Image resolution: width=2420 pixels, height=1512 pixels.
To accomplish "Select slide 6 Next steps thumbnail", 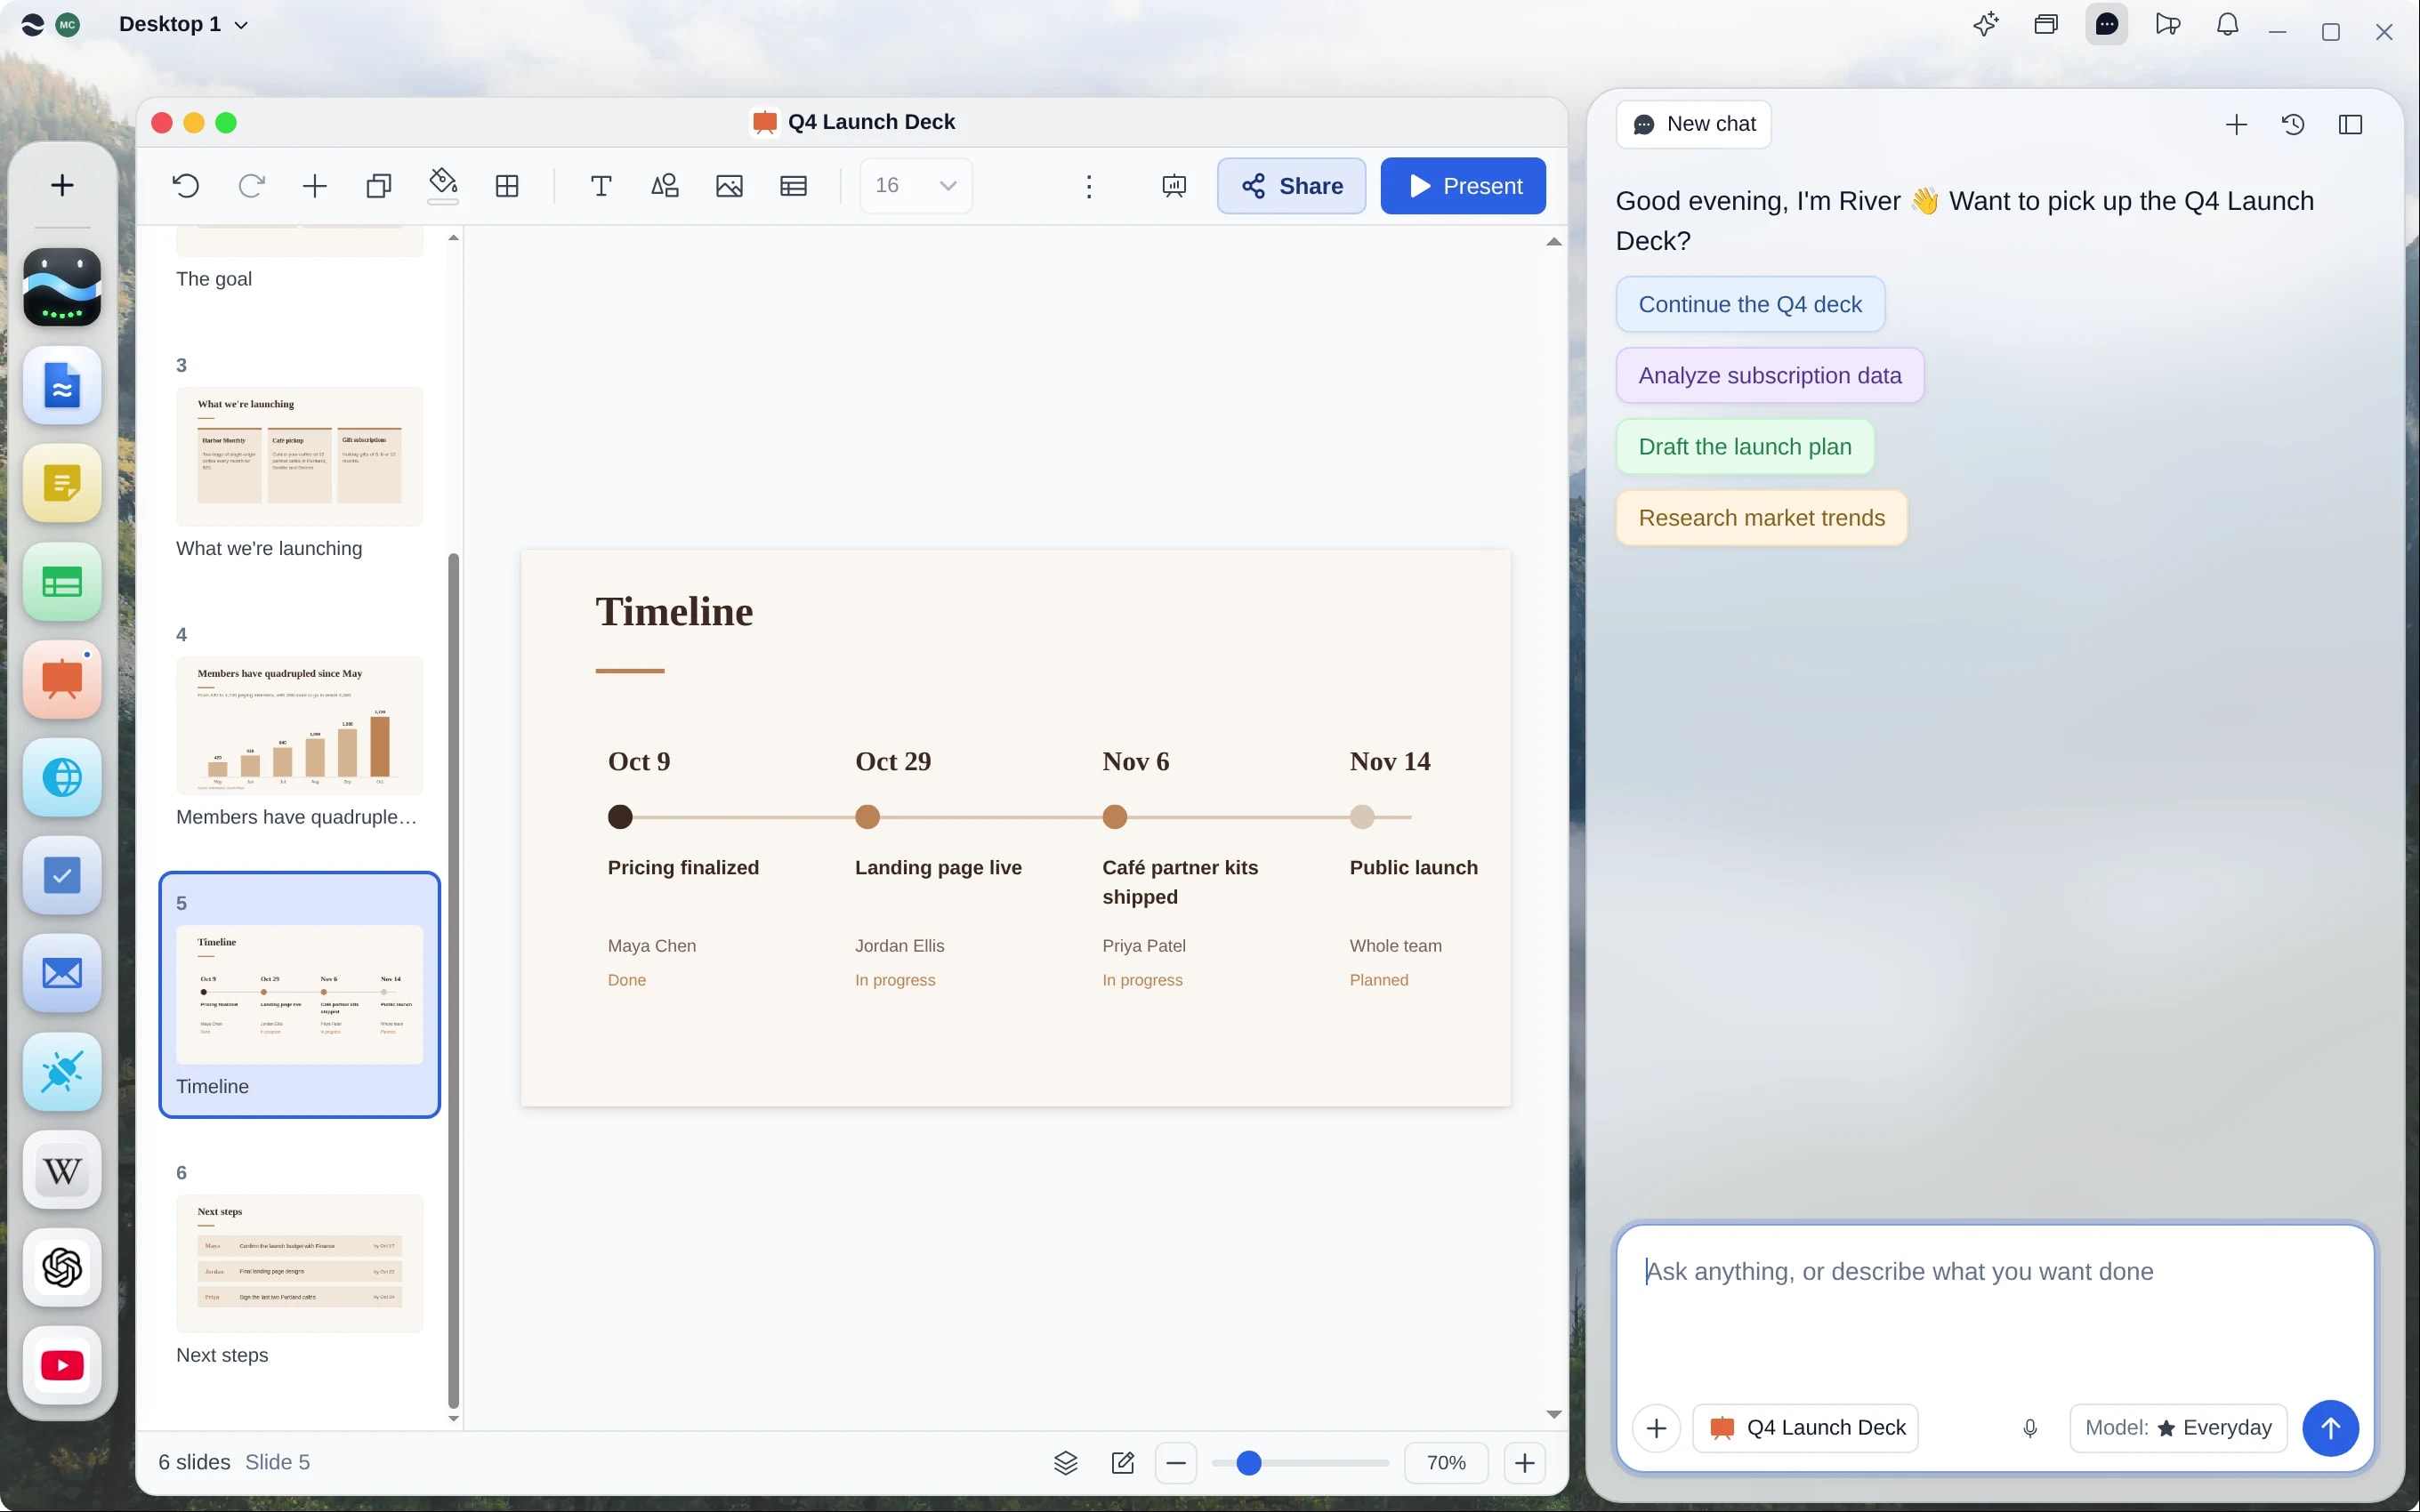I will [299, 1263].
